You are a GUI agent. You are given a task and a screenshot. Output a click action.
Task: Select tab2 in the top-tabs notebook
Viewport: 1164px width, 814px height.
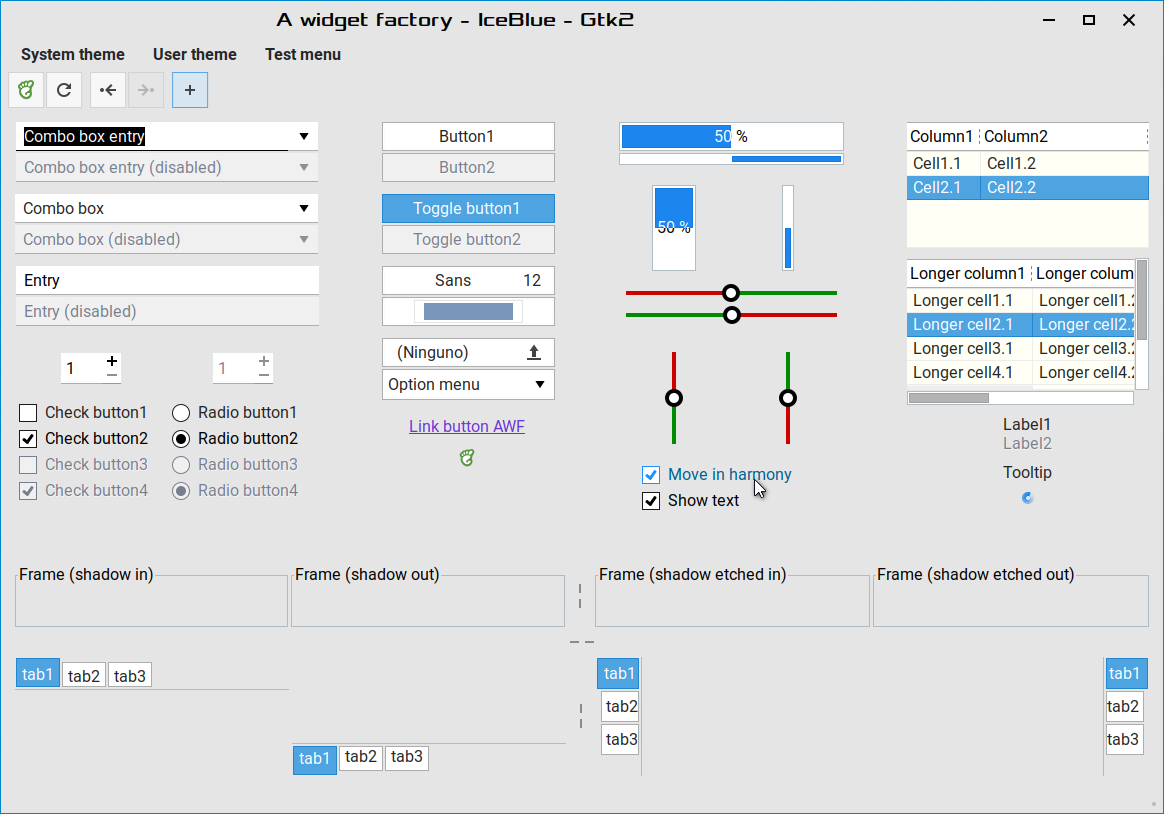pyautogui.click(x=84, y=675)
